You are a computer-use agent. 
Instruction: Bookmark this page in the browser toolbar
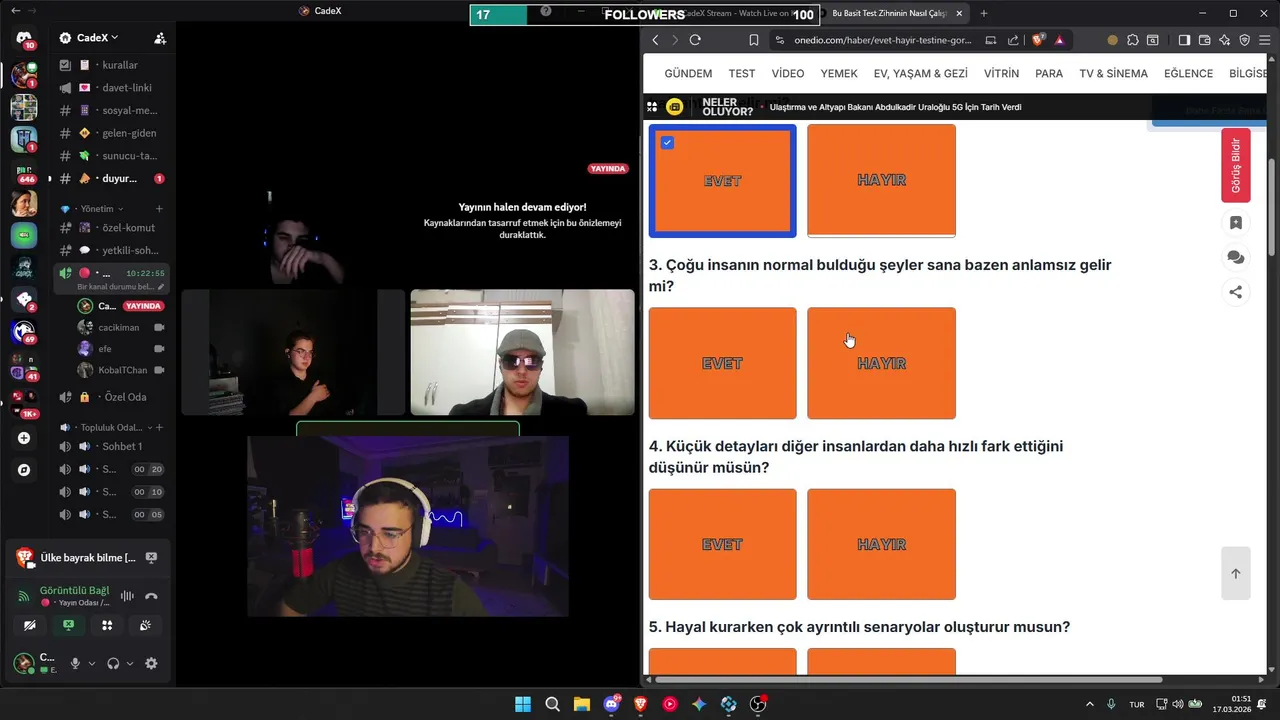coord(753,40)
